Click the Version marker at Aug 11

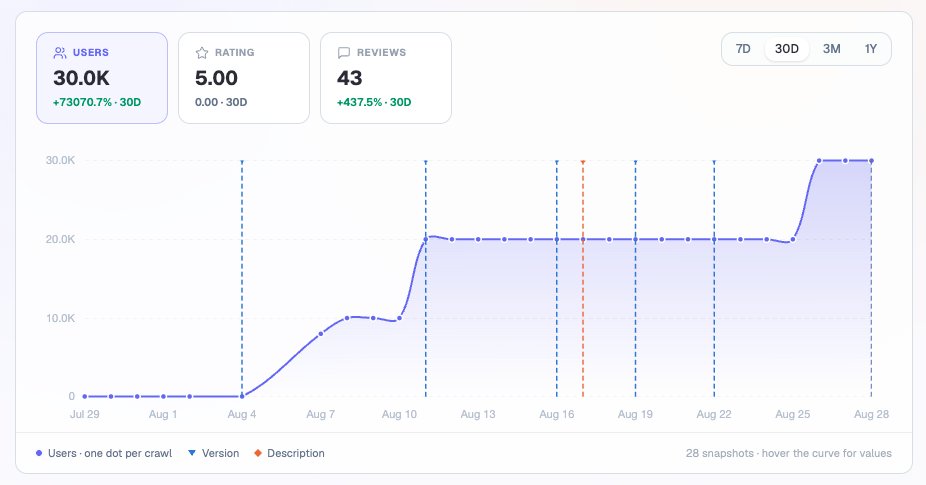[426, 161]
